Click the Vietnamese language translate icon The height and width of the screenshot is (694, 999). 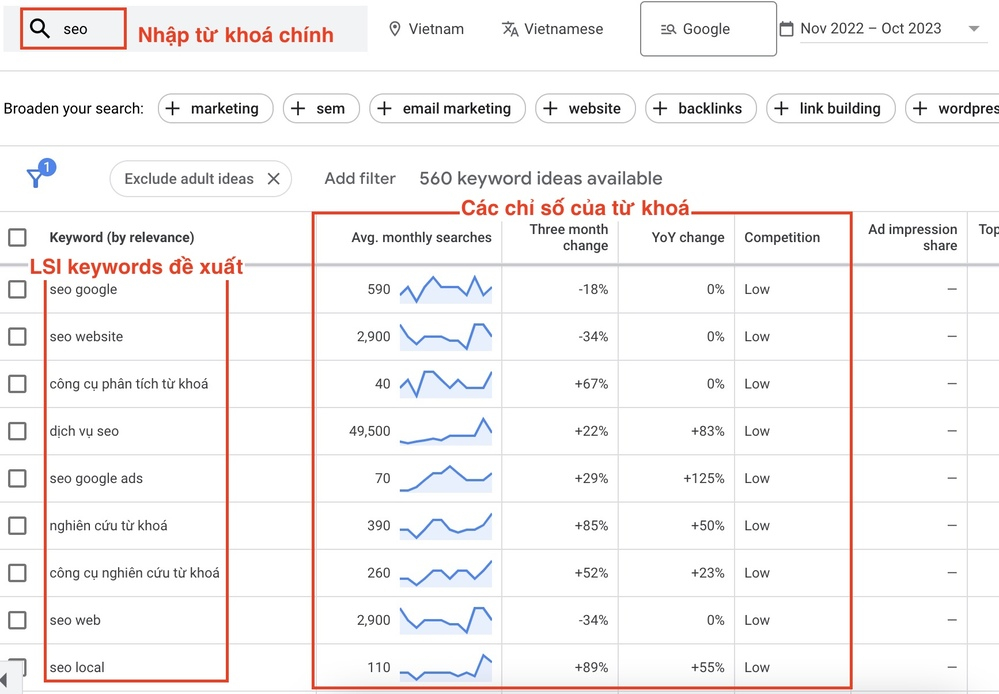click(510, 29)
